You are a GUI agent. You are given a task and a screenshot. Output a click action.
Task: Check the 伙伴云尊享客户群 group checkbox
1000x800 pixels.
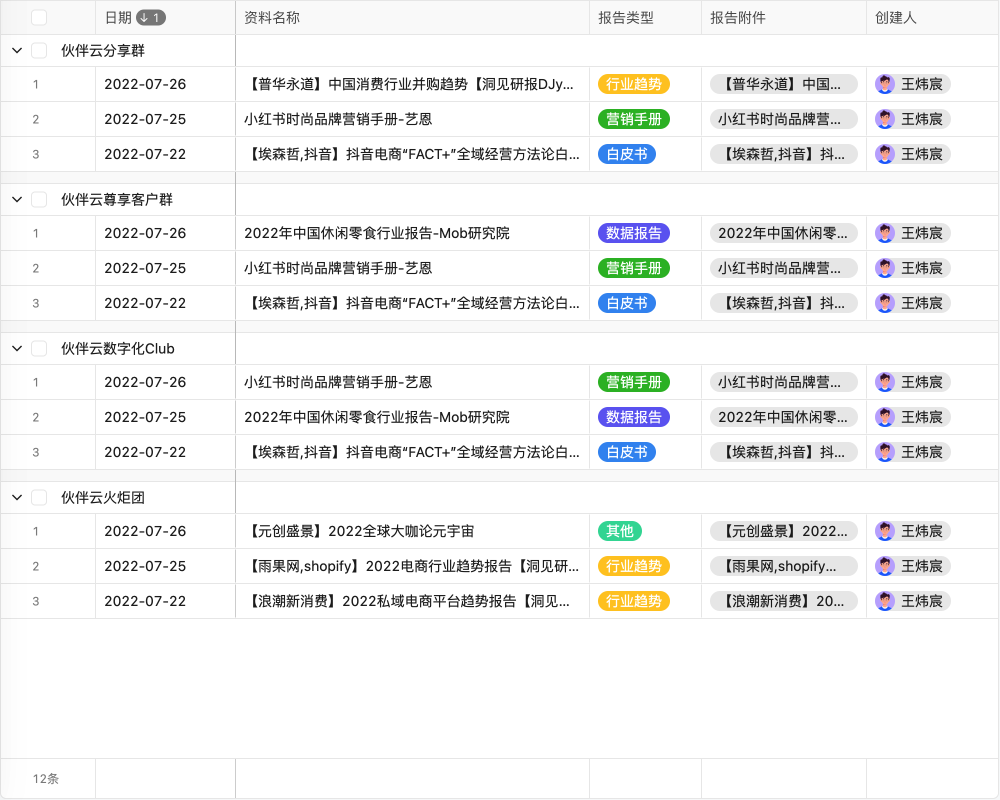(x=39, y=199)
